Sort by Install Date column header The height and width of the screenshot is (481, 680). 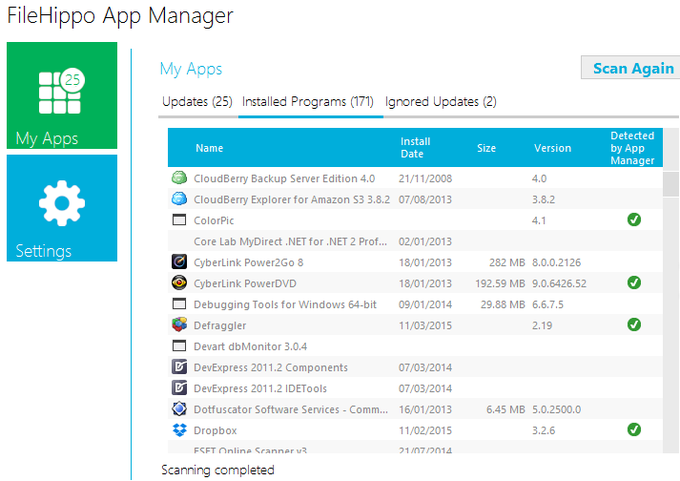[x=415, y=147]
